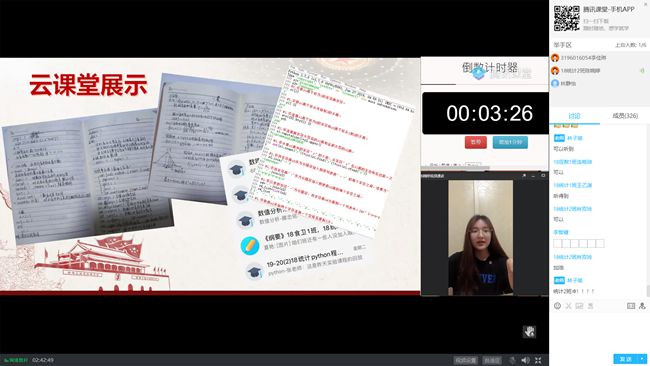
Task: Open the emoji picker in chat toolbar
Action: pyautogui.click(x=558, y=306)
